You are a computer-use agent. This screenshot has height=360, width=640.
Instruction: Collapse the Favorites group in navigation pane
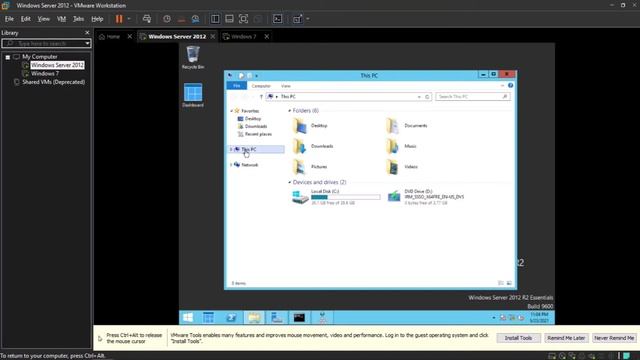[231, 111]
